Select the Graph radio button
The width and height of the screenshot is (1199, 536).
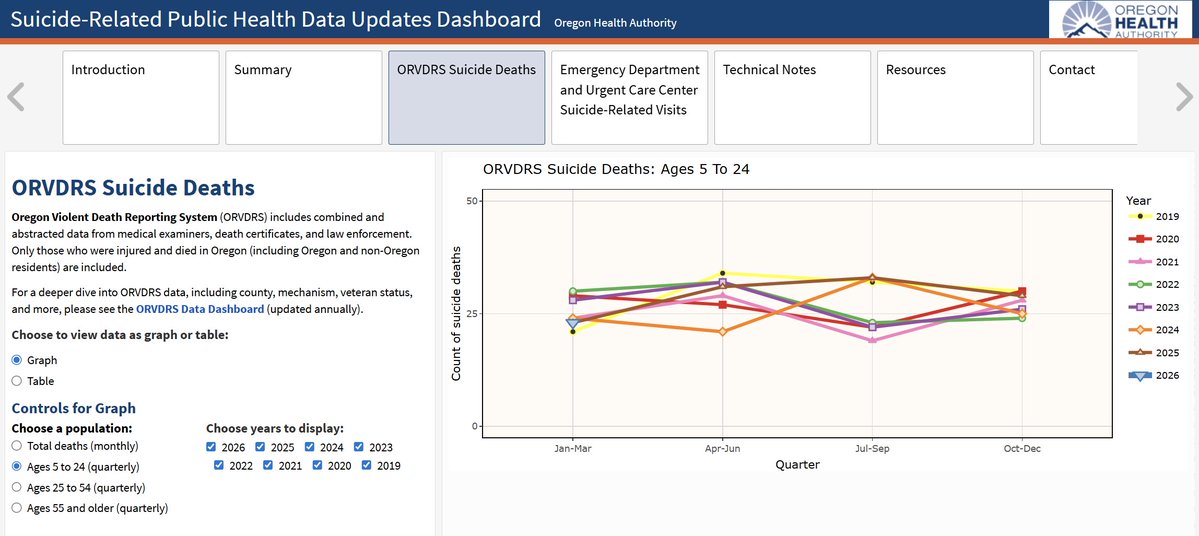point(17,360)
